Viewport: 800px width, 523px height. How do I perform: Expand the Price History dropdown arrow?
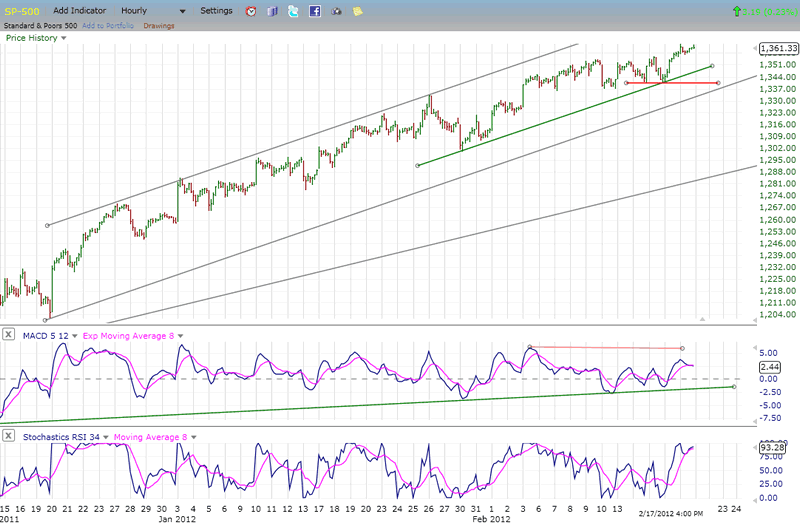pyautogui.click(x=64, y=38)
